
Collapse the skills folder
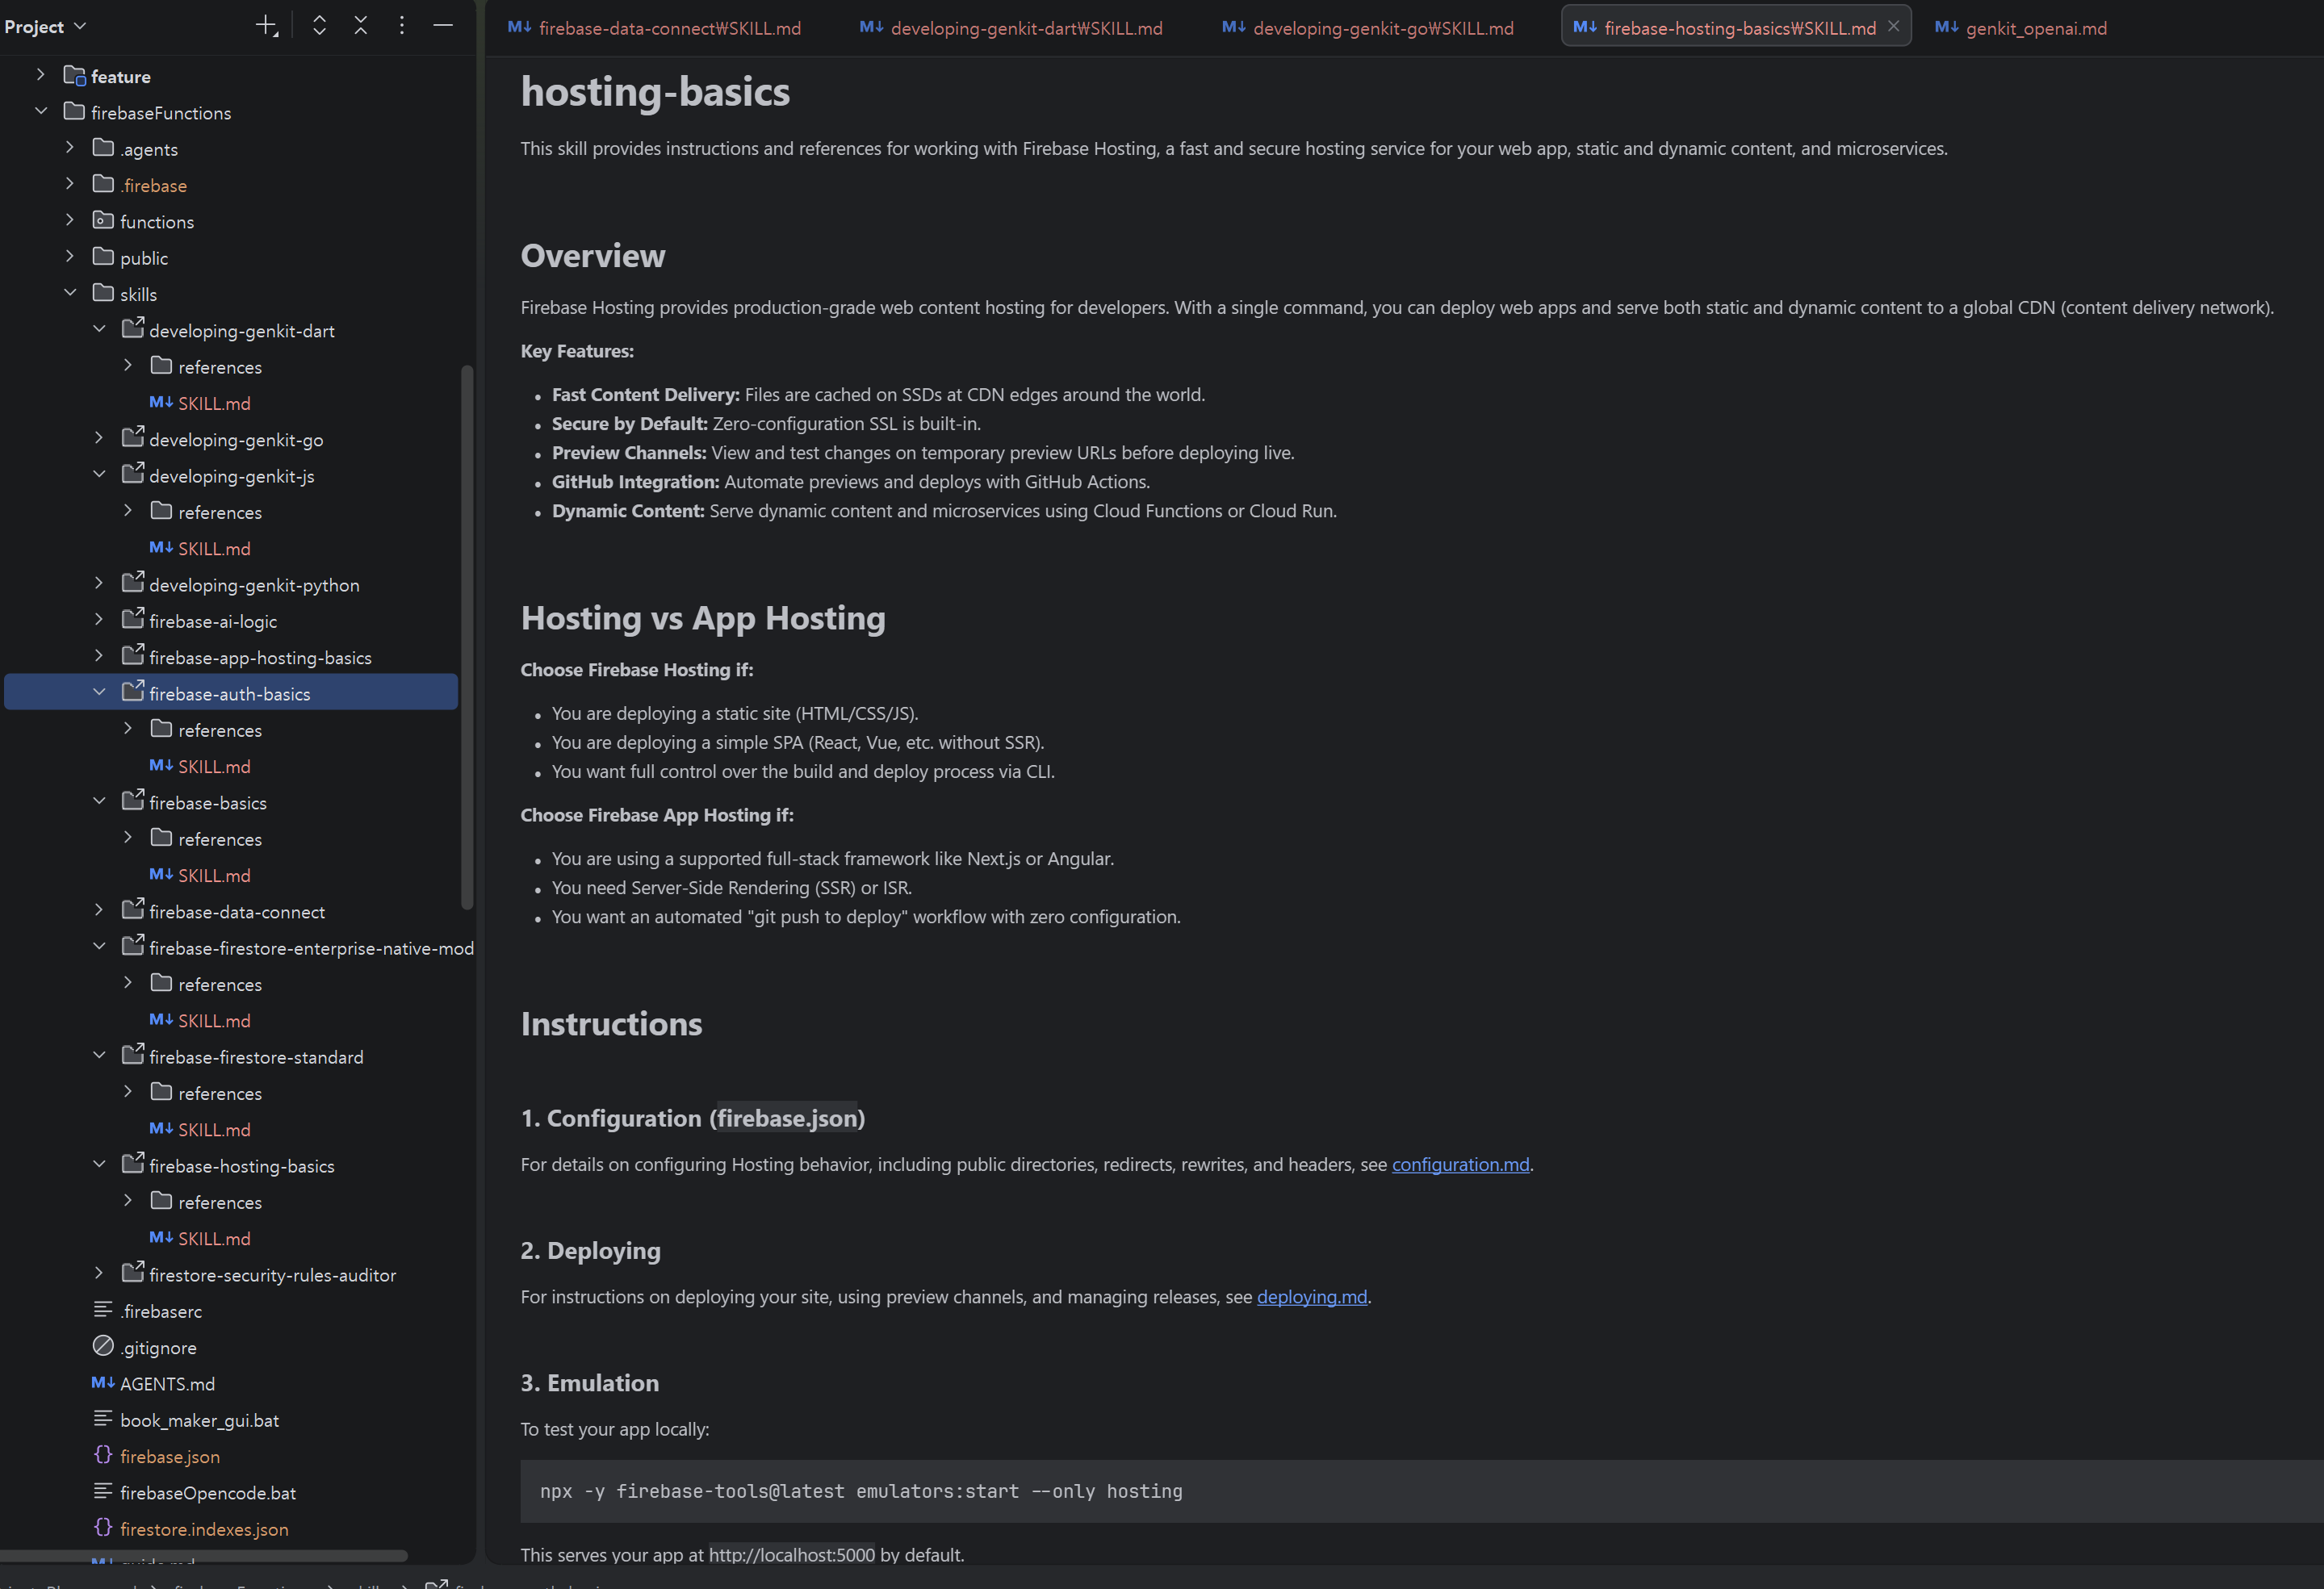coord(70,293)
